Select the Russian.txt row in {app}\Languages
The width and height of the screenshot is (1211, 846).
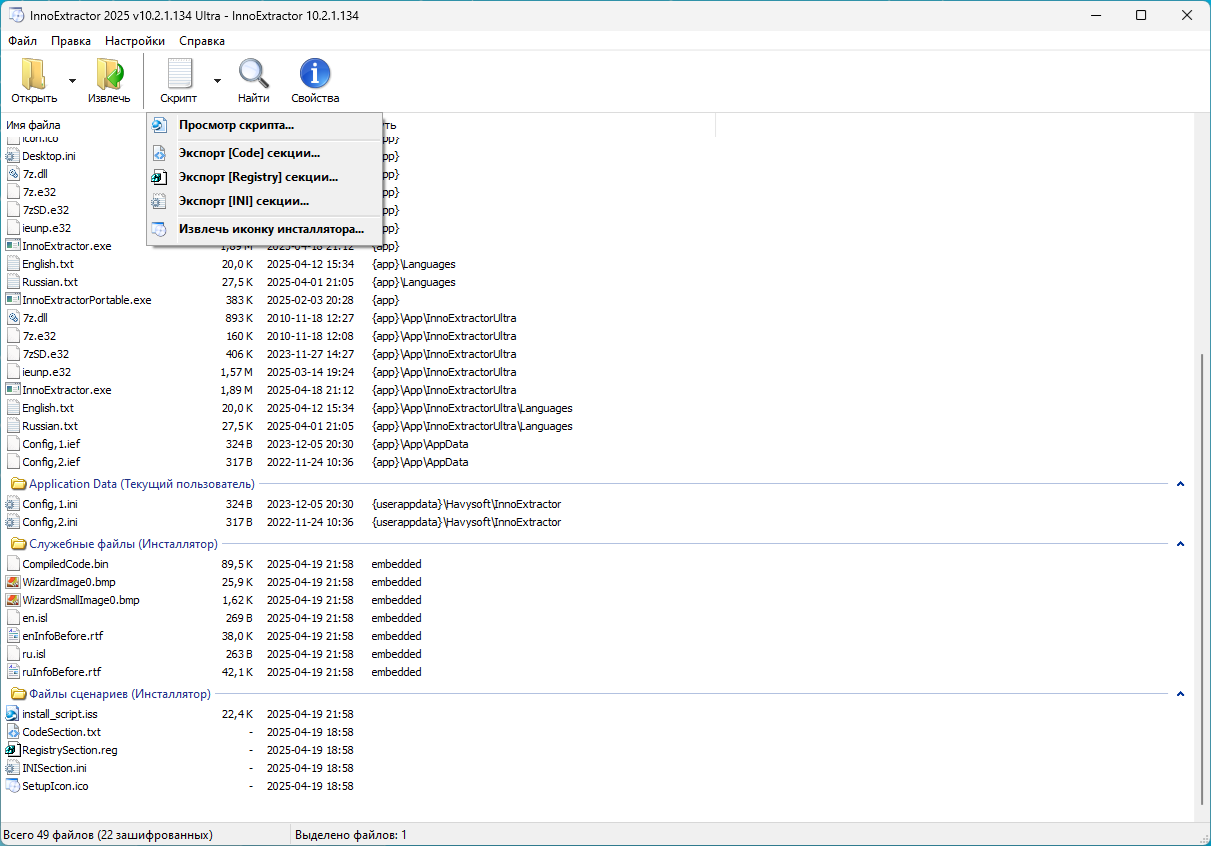point(598,282)
